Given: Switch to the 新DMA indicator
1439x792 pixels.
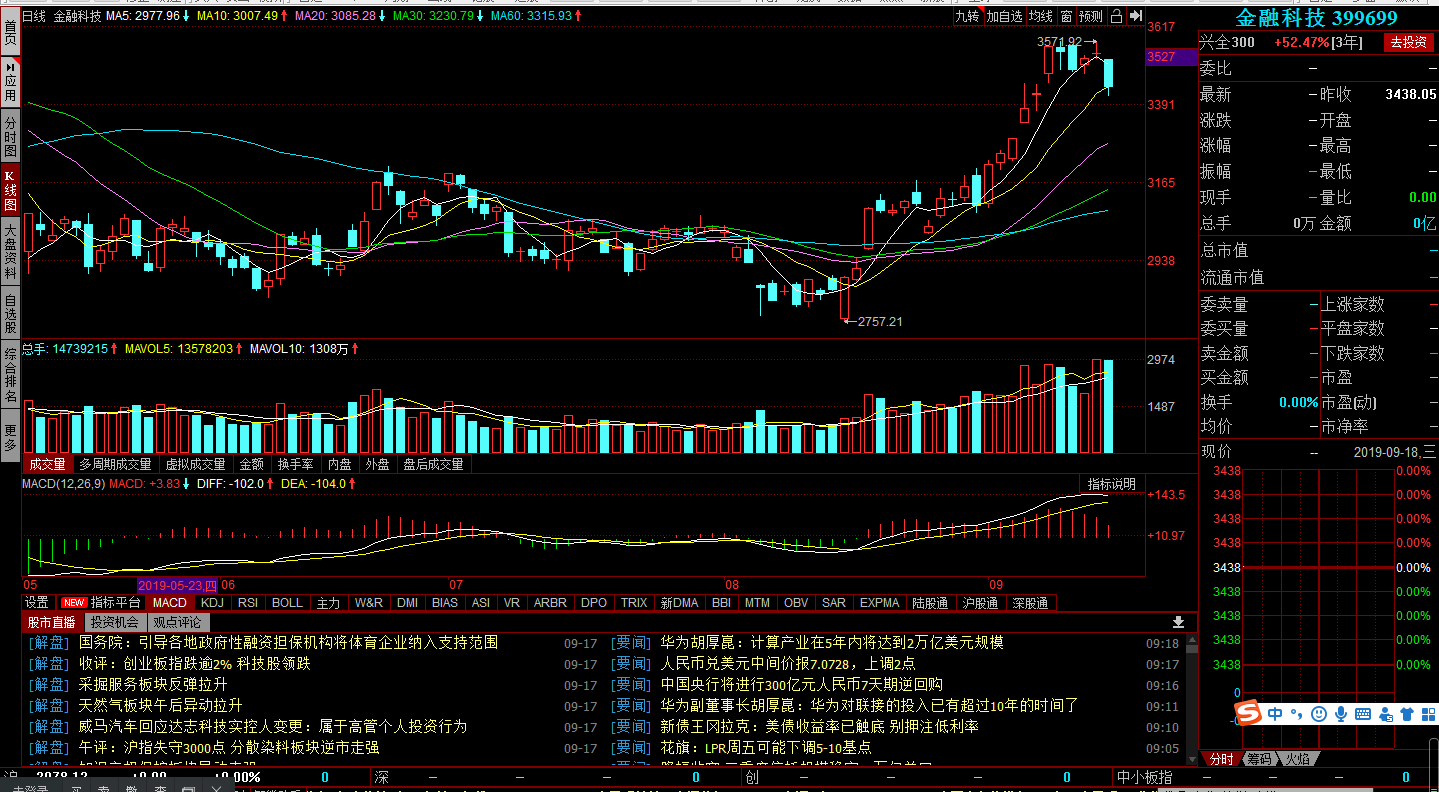Looking at the screenshot, I should click(x=679, y=603).
